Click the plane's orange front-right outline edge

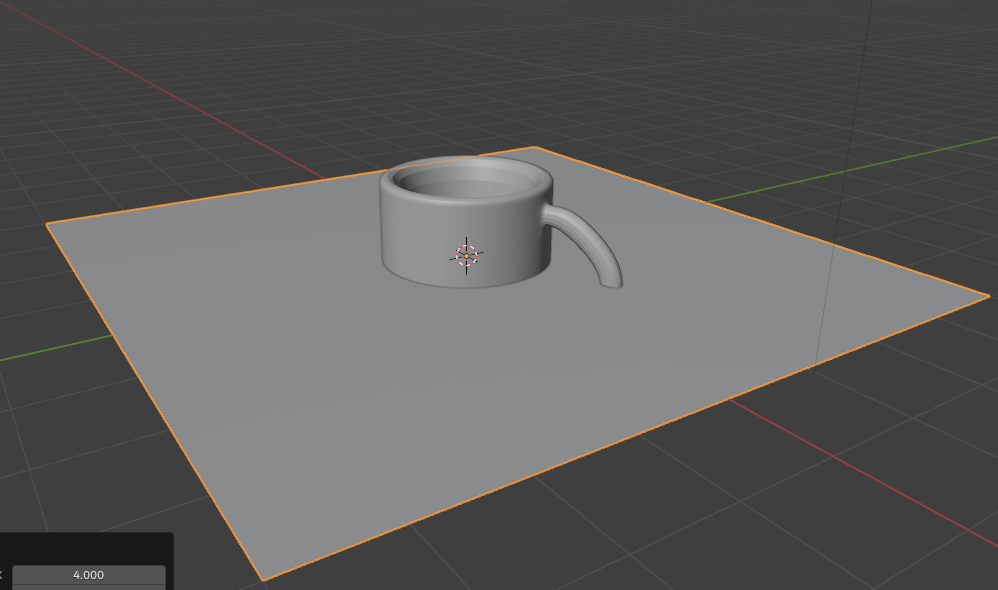click(620, 438)
